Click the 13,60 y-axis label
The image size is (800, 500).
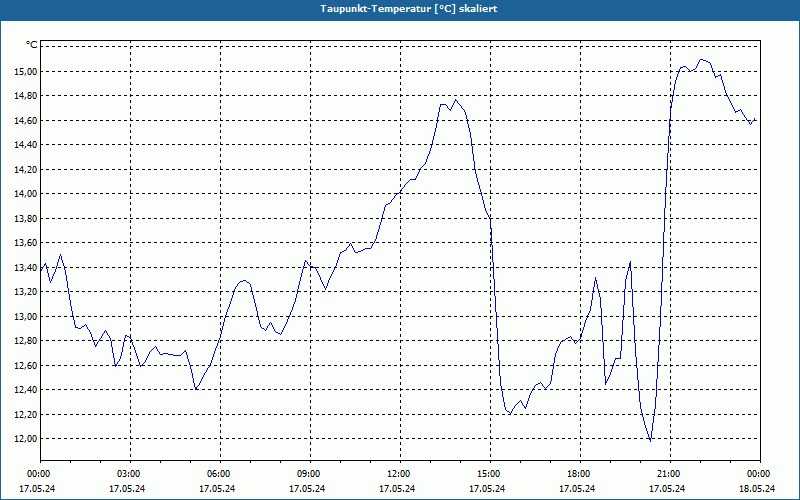click(26, 243)
